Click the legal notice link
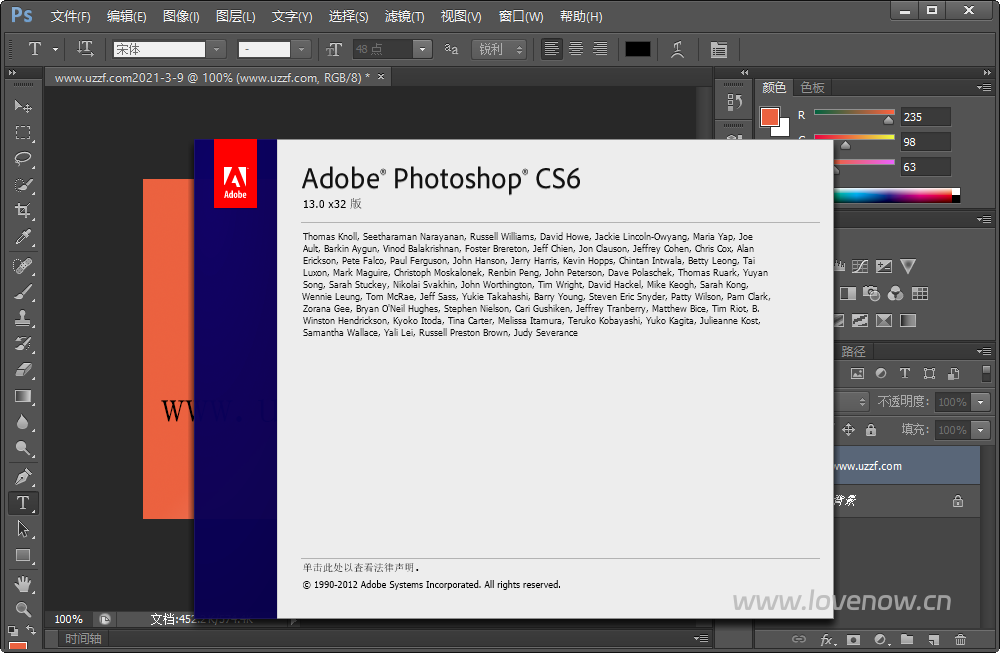The width and height of the screenshot is (1000, 653). (x=360, y=566)
